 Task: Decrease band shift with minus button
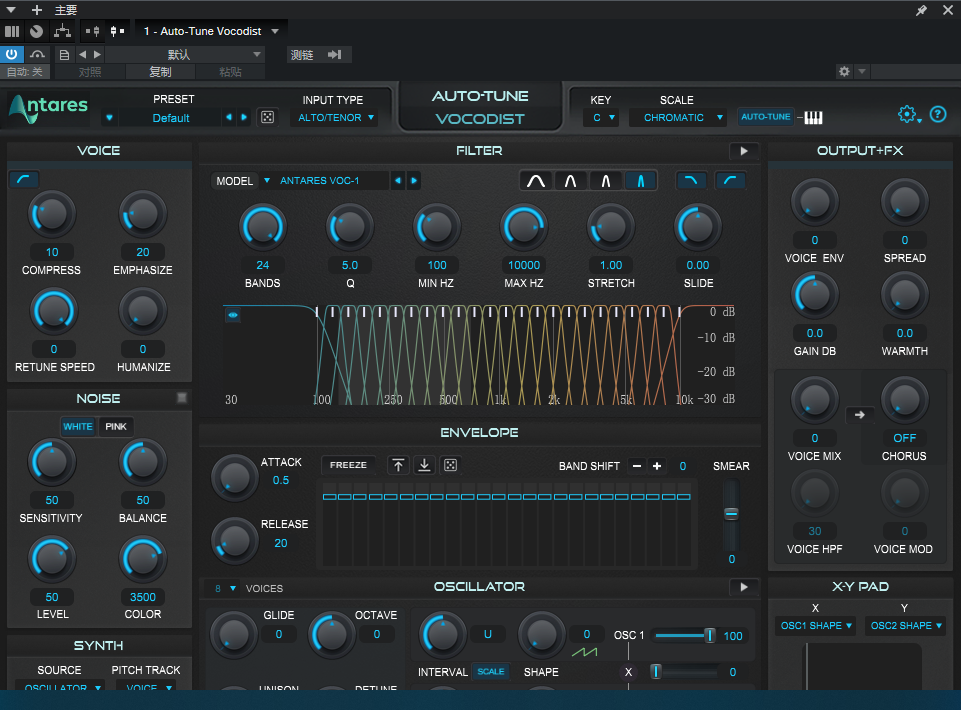click(x=637, y=466)
